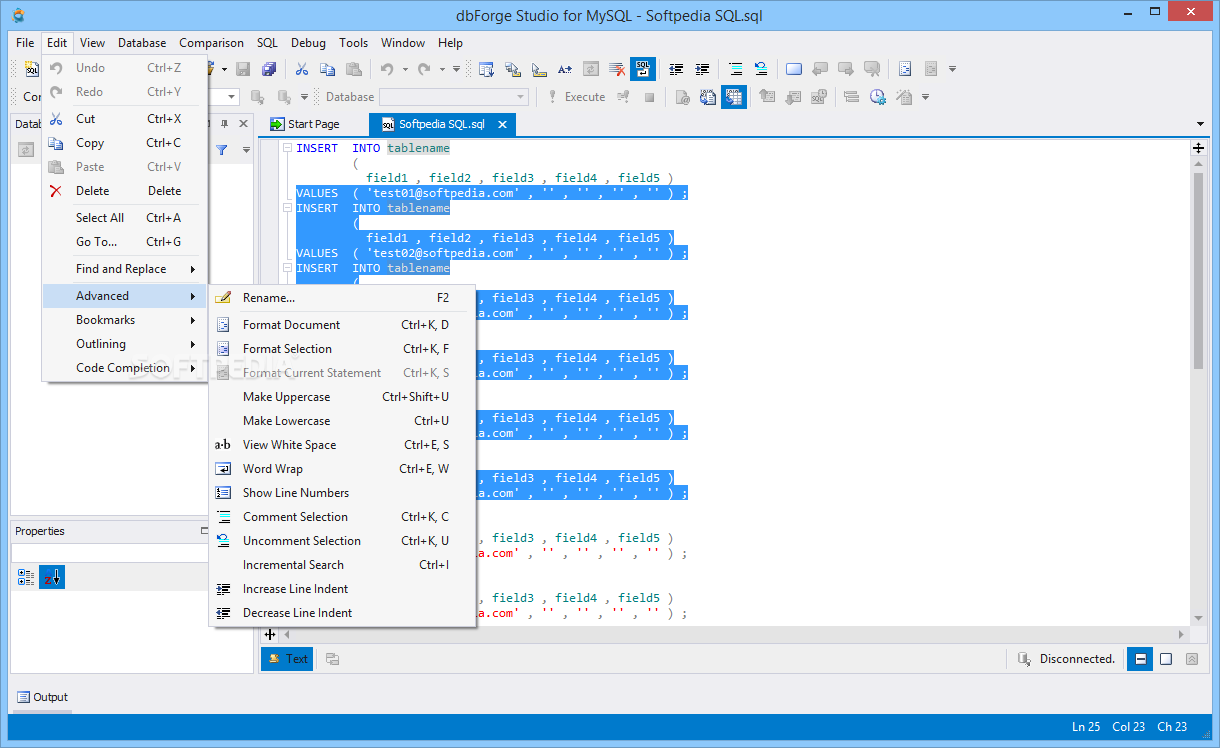The width and height of the screenshot is (1220, 748).
Task: Expand the Code Completion submenu
Action: click(125, 368)
